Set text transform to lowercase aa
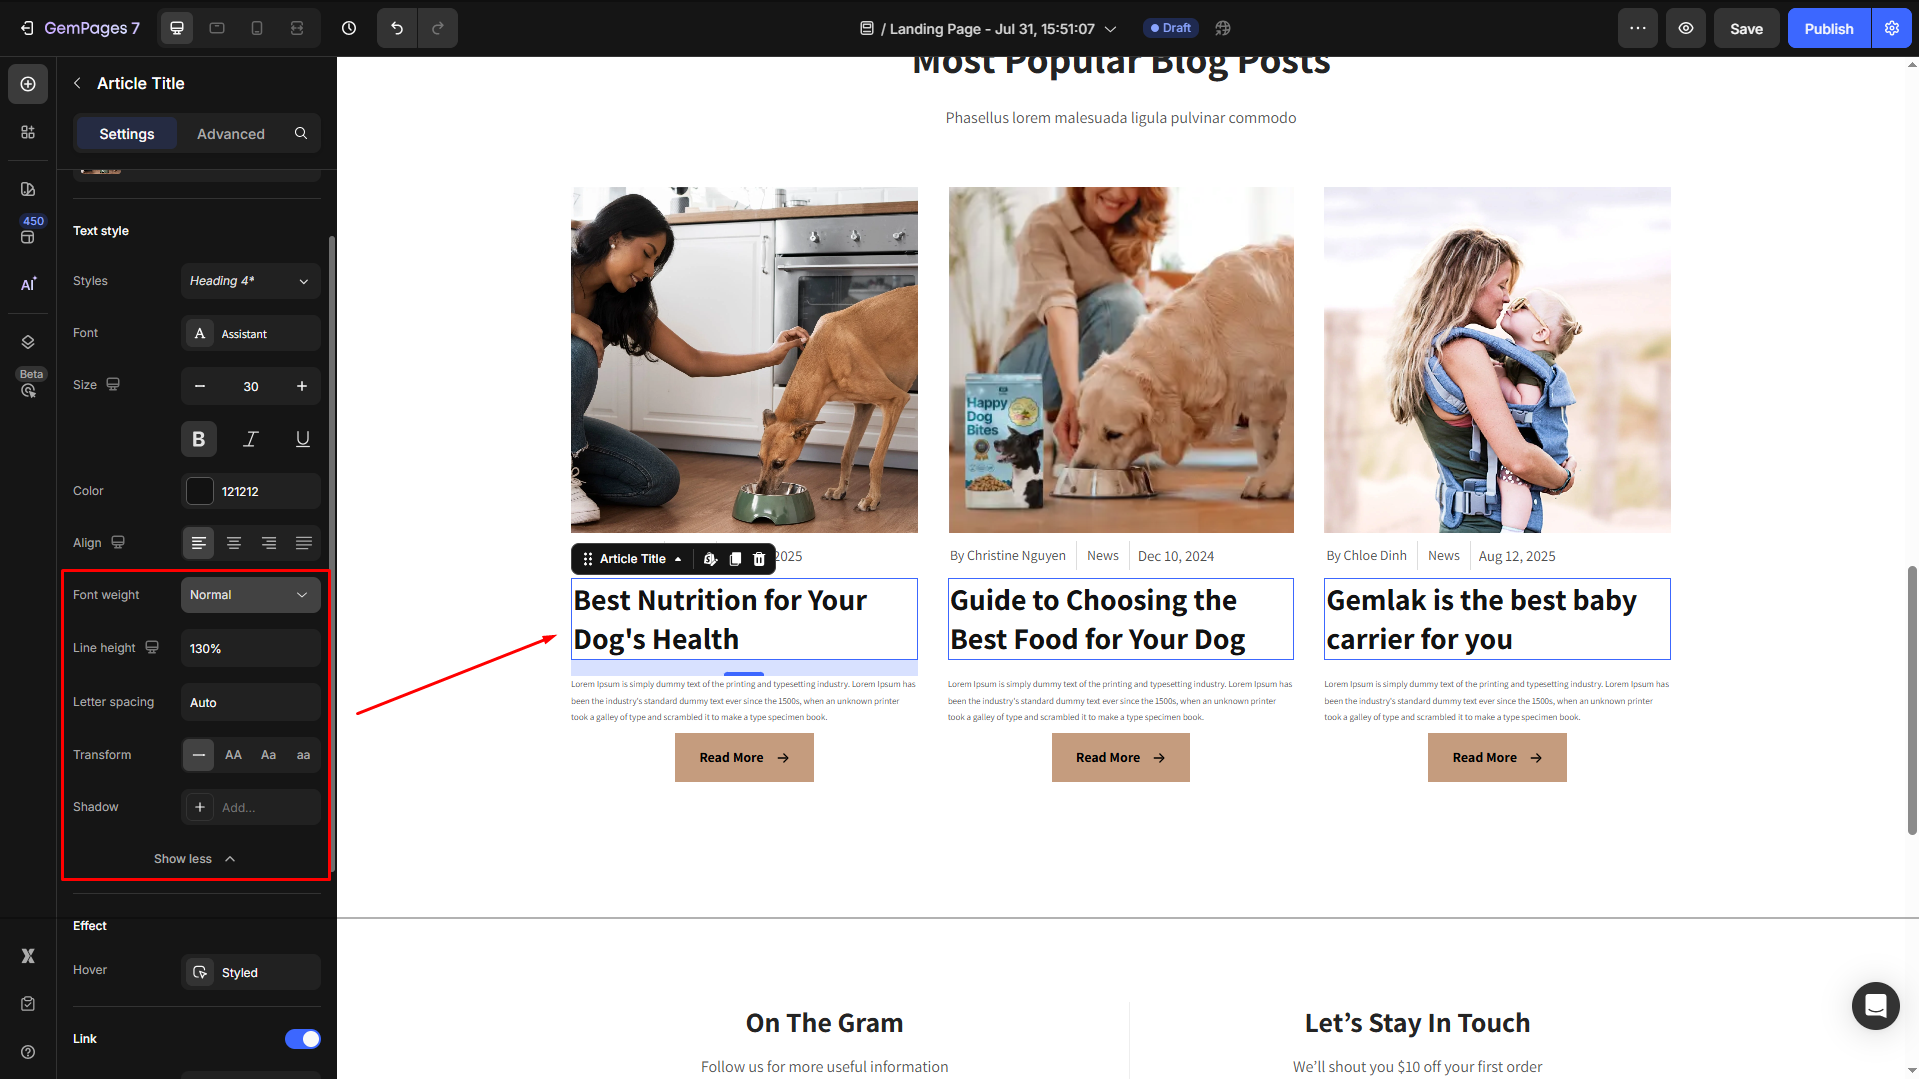 304,755
